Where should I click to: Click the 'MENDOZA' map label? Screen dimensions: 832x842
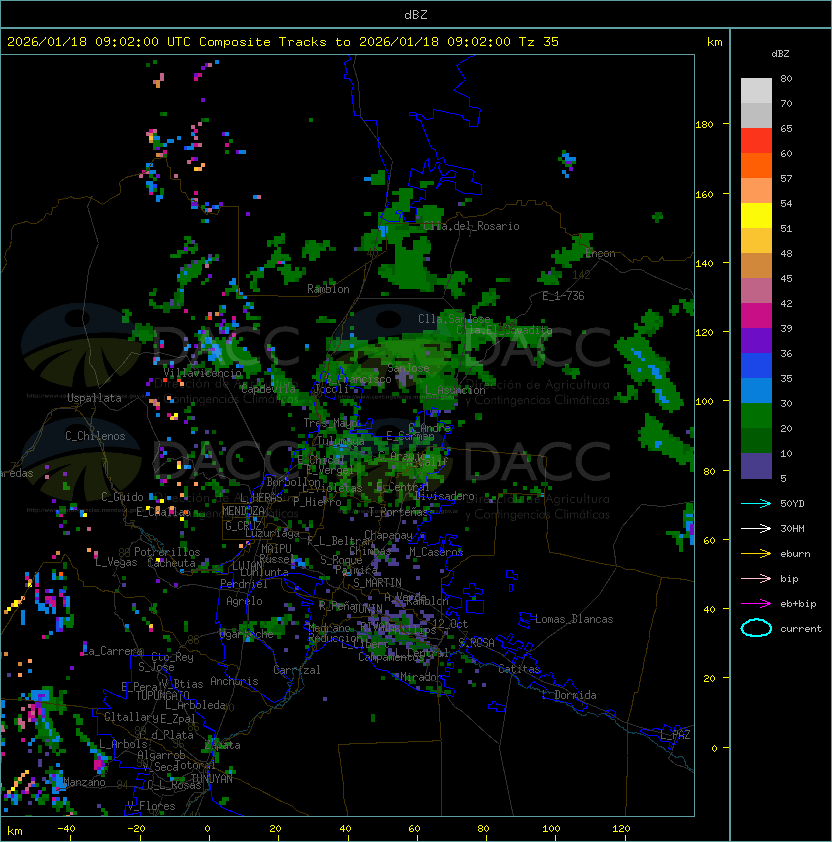(x=243, y=511)
